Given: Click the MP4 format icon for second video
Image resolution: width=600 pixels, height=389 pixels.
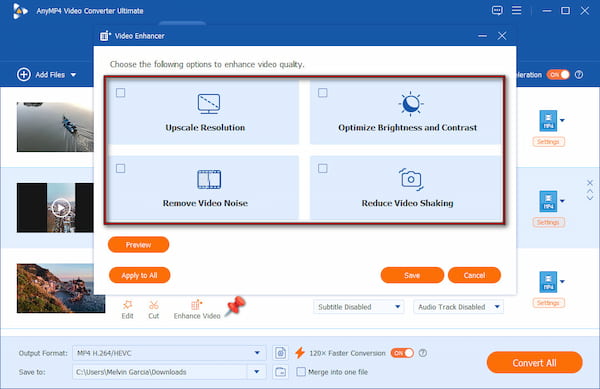Looking at the screenshot, I should [548, 201].
